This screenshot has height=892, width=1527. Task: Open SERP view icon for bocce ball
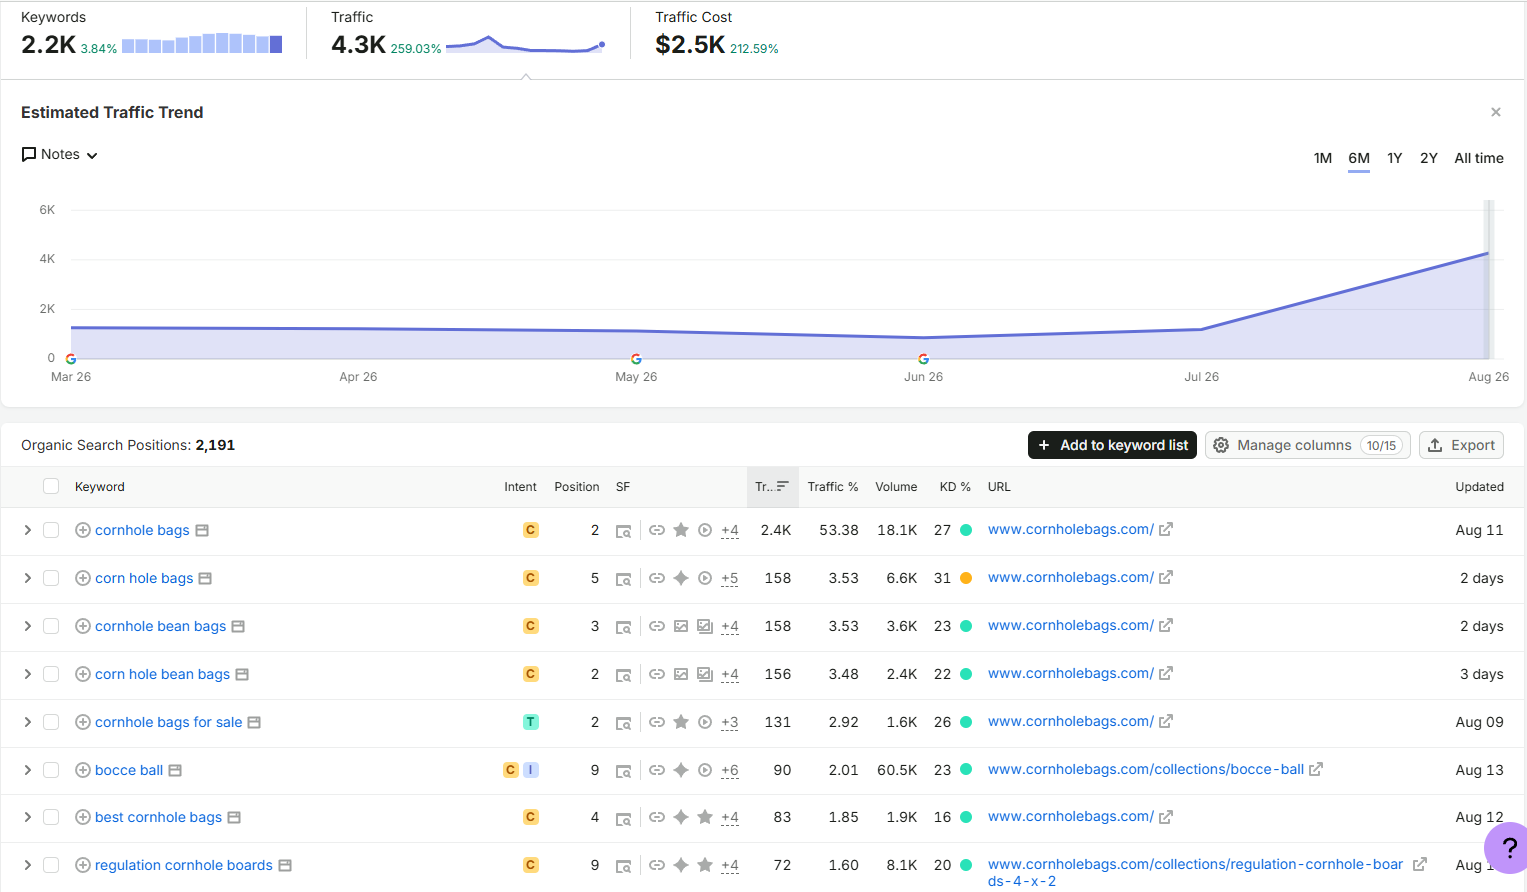623,771
